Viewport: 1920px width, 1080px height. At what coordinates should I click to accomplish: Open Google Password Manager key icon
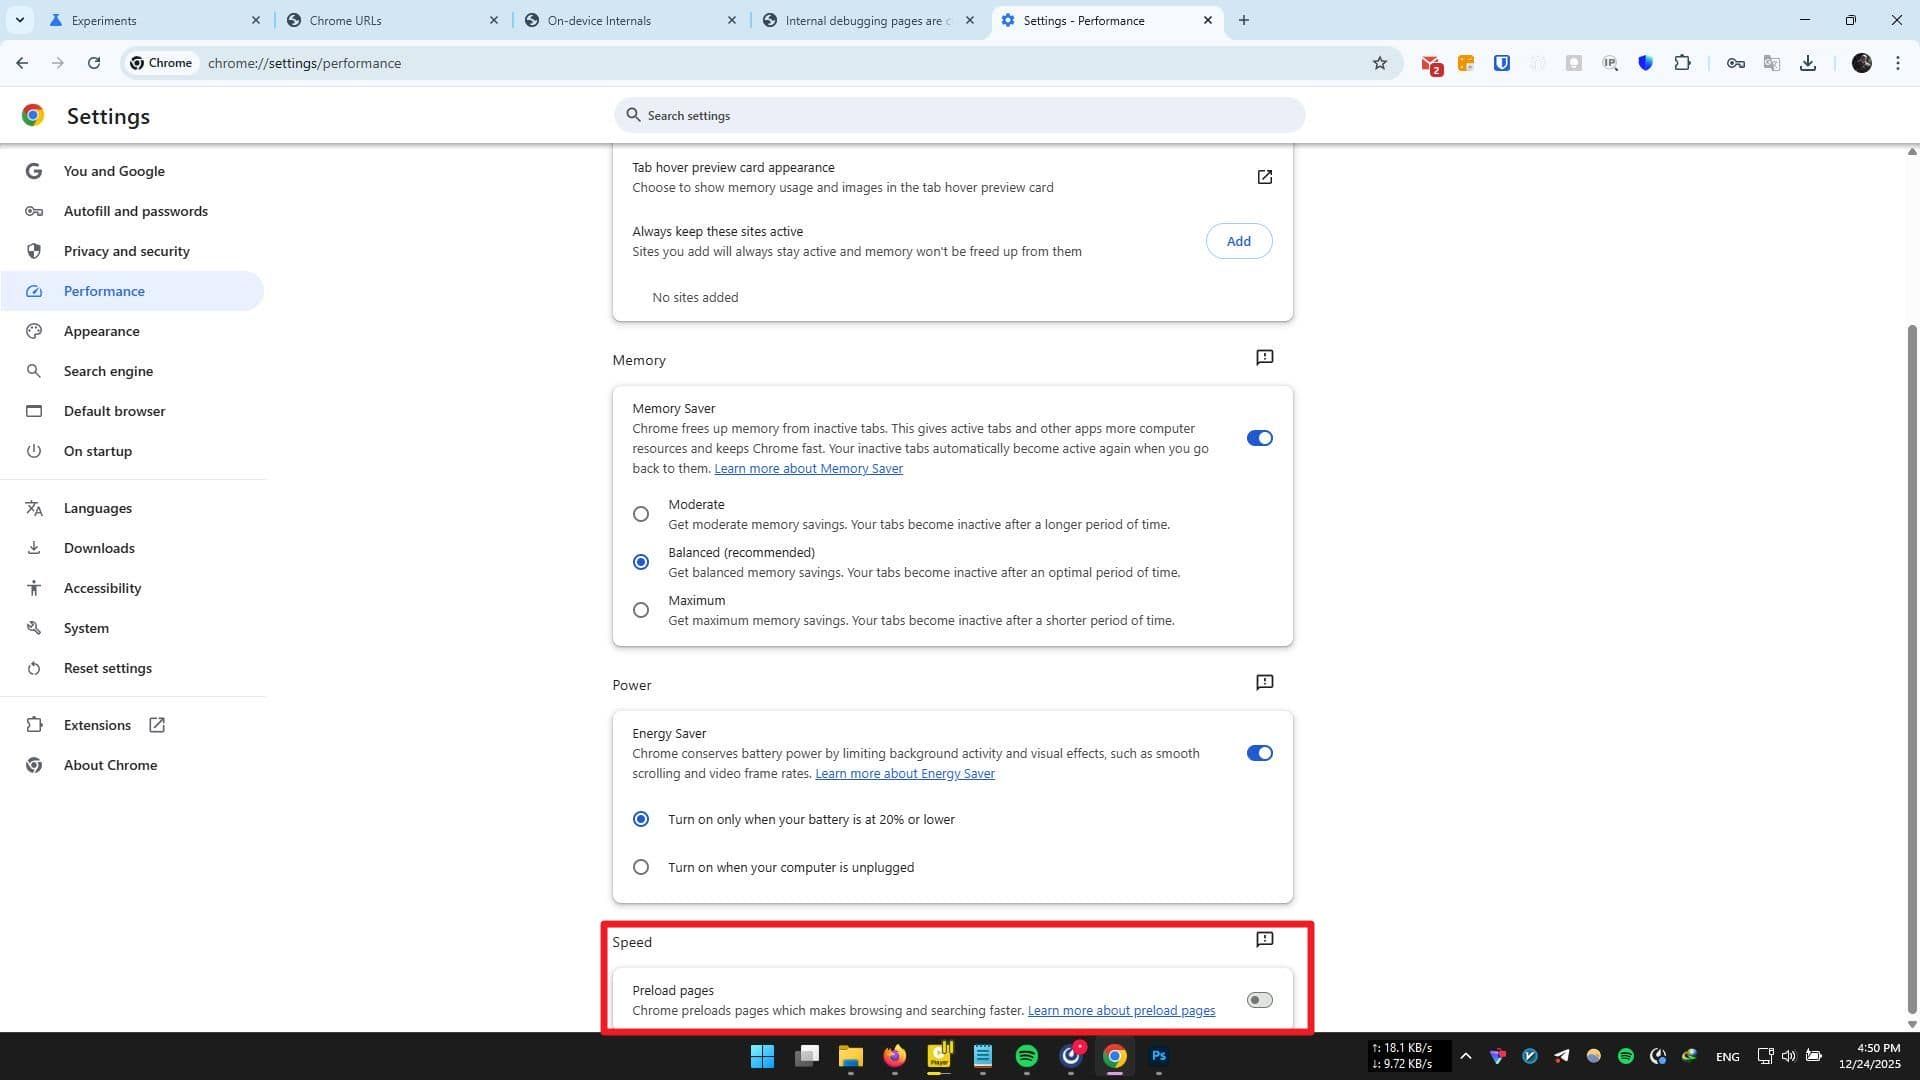1735,62
